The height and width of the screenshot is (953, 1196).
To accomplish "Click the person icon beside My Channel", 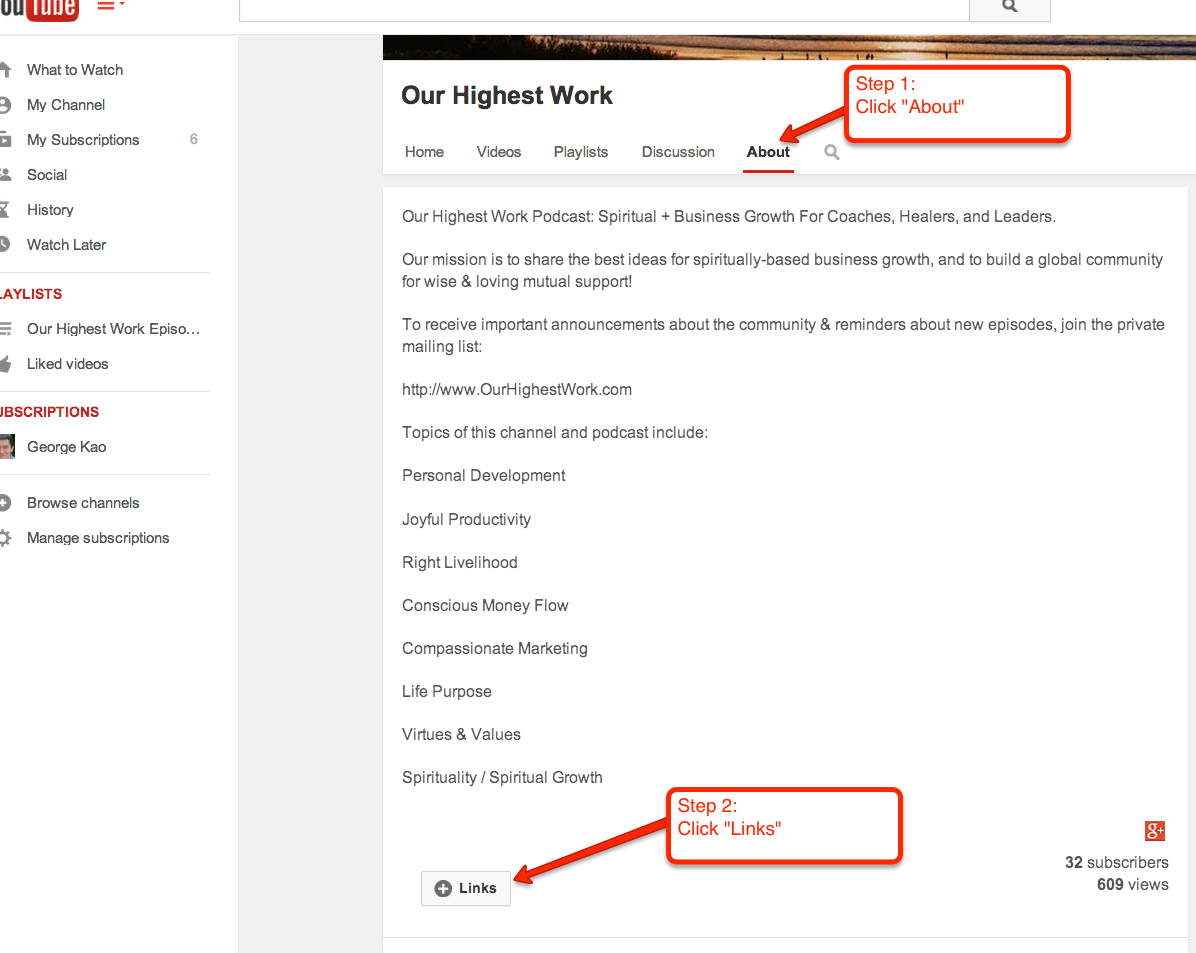I will [5, 105].
